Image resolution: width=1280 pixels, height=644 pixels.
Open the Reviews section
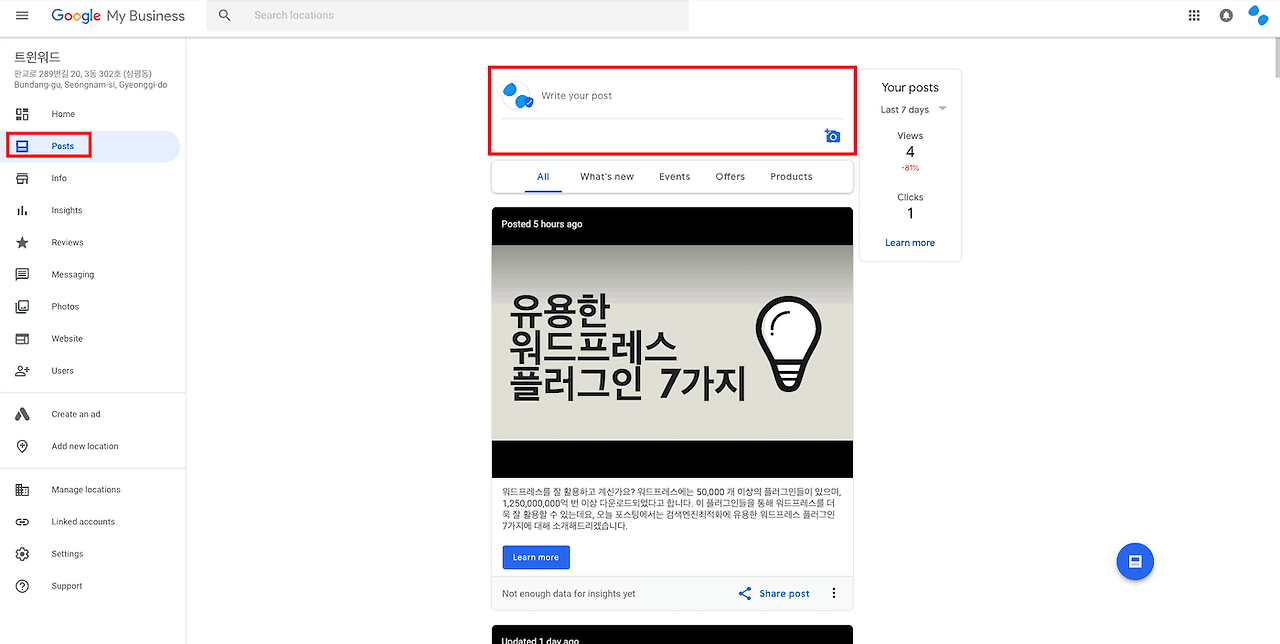tap(66, 242)
